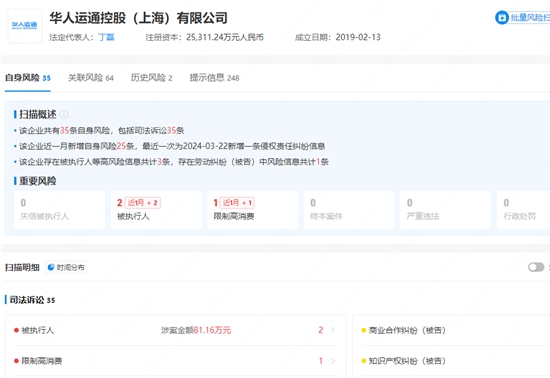Open the 行政处罚 risk card
This screenshot has width=550, height=378.
[523, 210]
